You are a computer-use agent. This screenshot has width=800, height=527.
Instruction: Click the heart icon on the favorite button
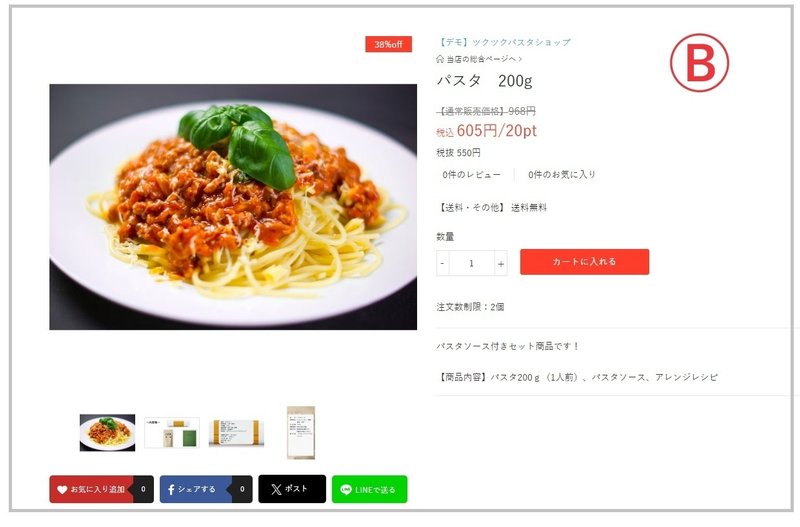click(x=62, y=490)
